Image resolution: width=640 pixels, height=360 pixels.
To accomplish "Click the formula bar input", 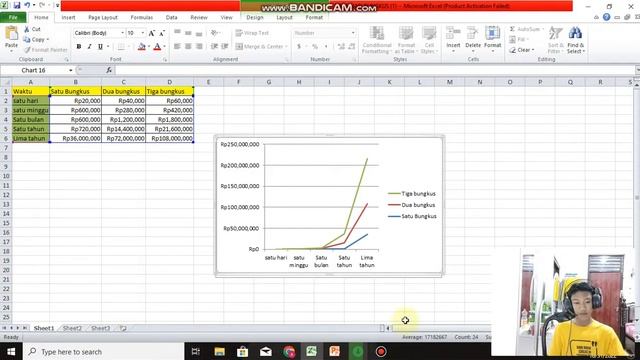I will [375, 70].
